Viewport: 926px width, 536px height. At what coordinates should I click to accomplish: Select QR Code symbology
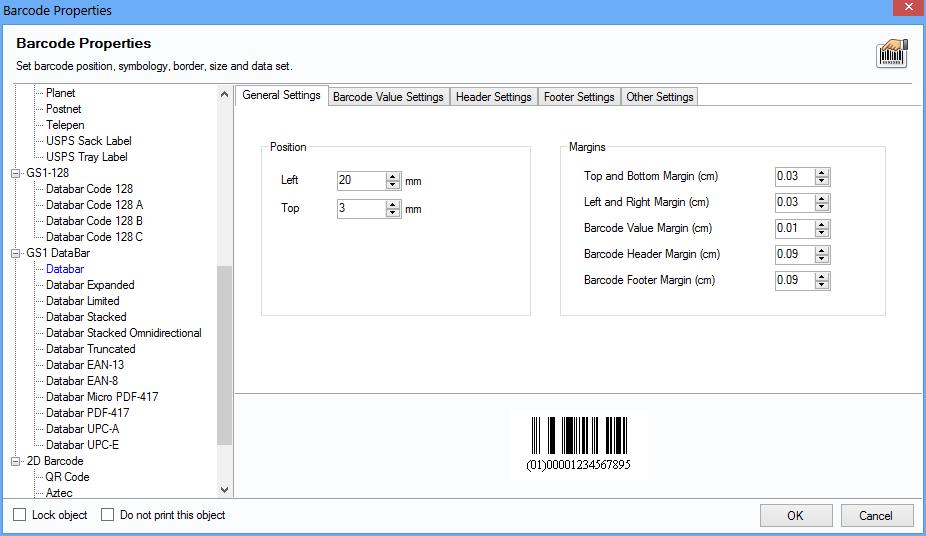click(x=67, y=477)
